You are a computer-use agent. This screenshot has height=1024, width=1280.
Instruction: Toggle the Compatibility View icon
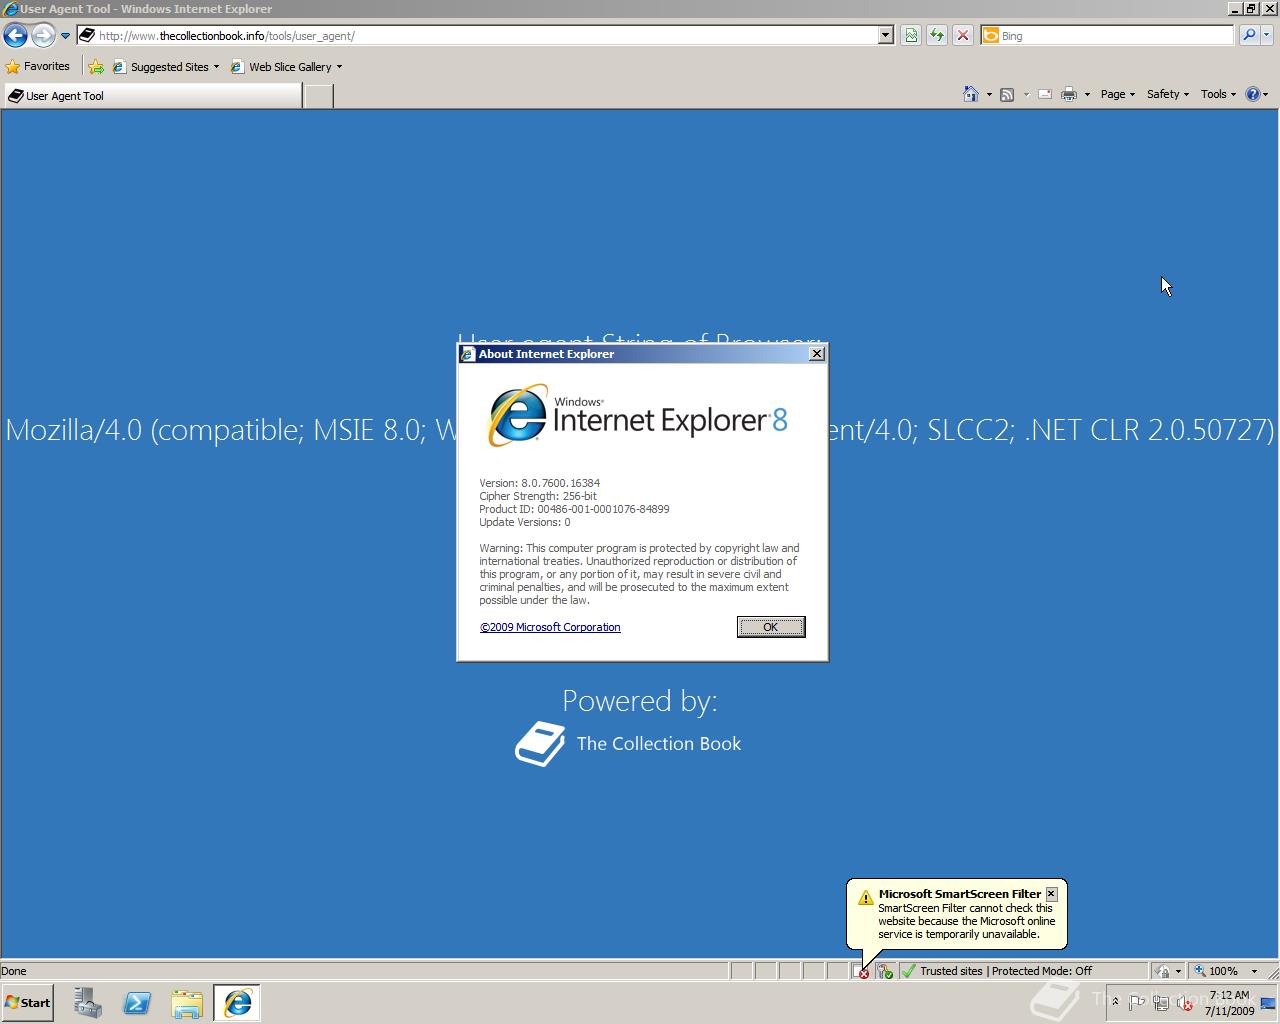[x=911, y=36]
